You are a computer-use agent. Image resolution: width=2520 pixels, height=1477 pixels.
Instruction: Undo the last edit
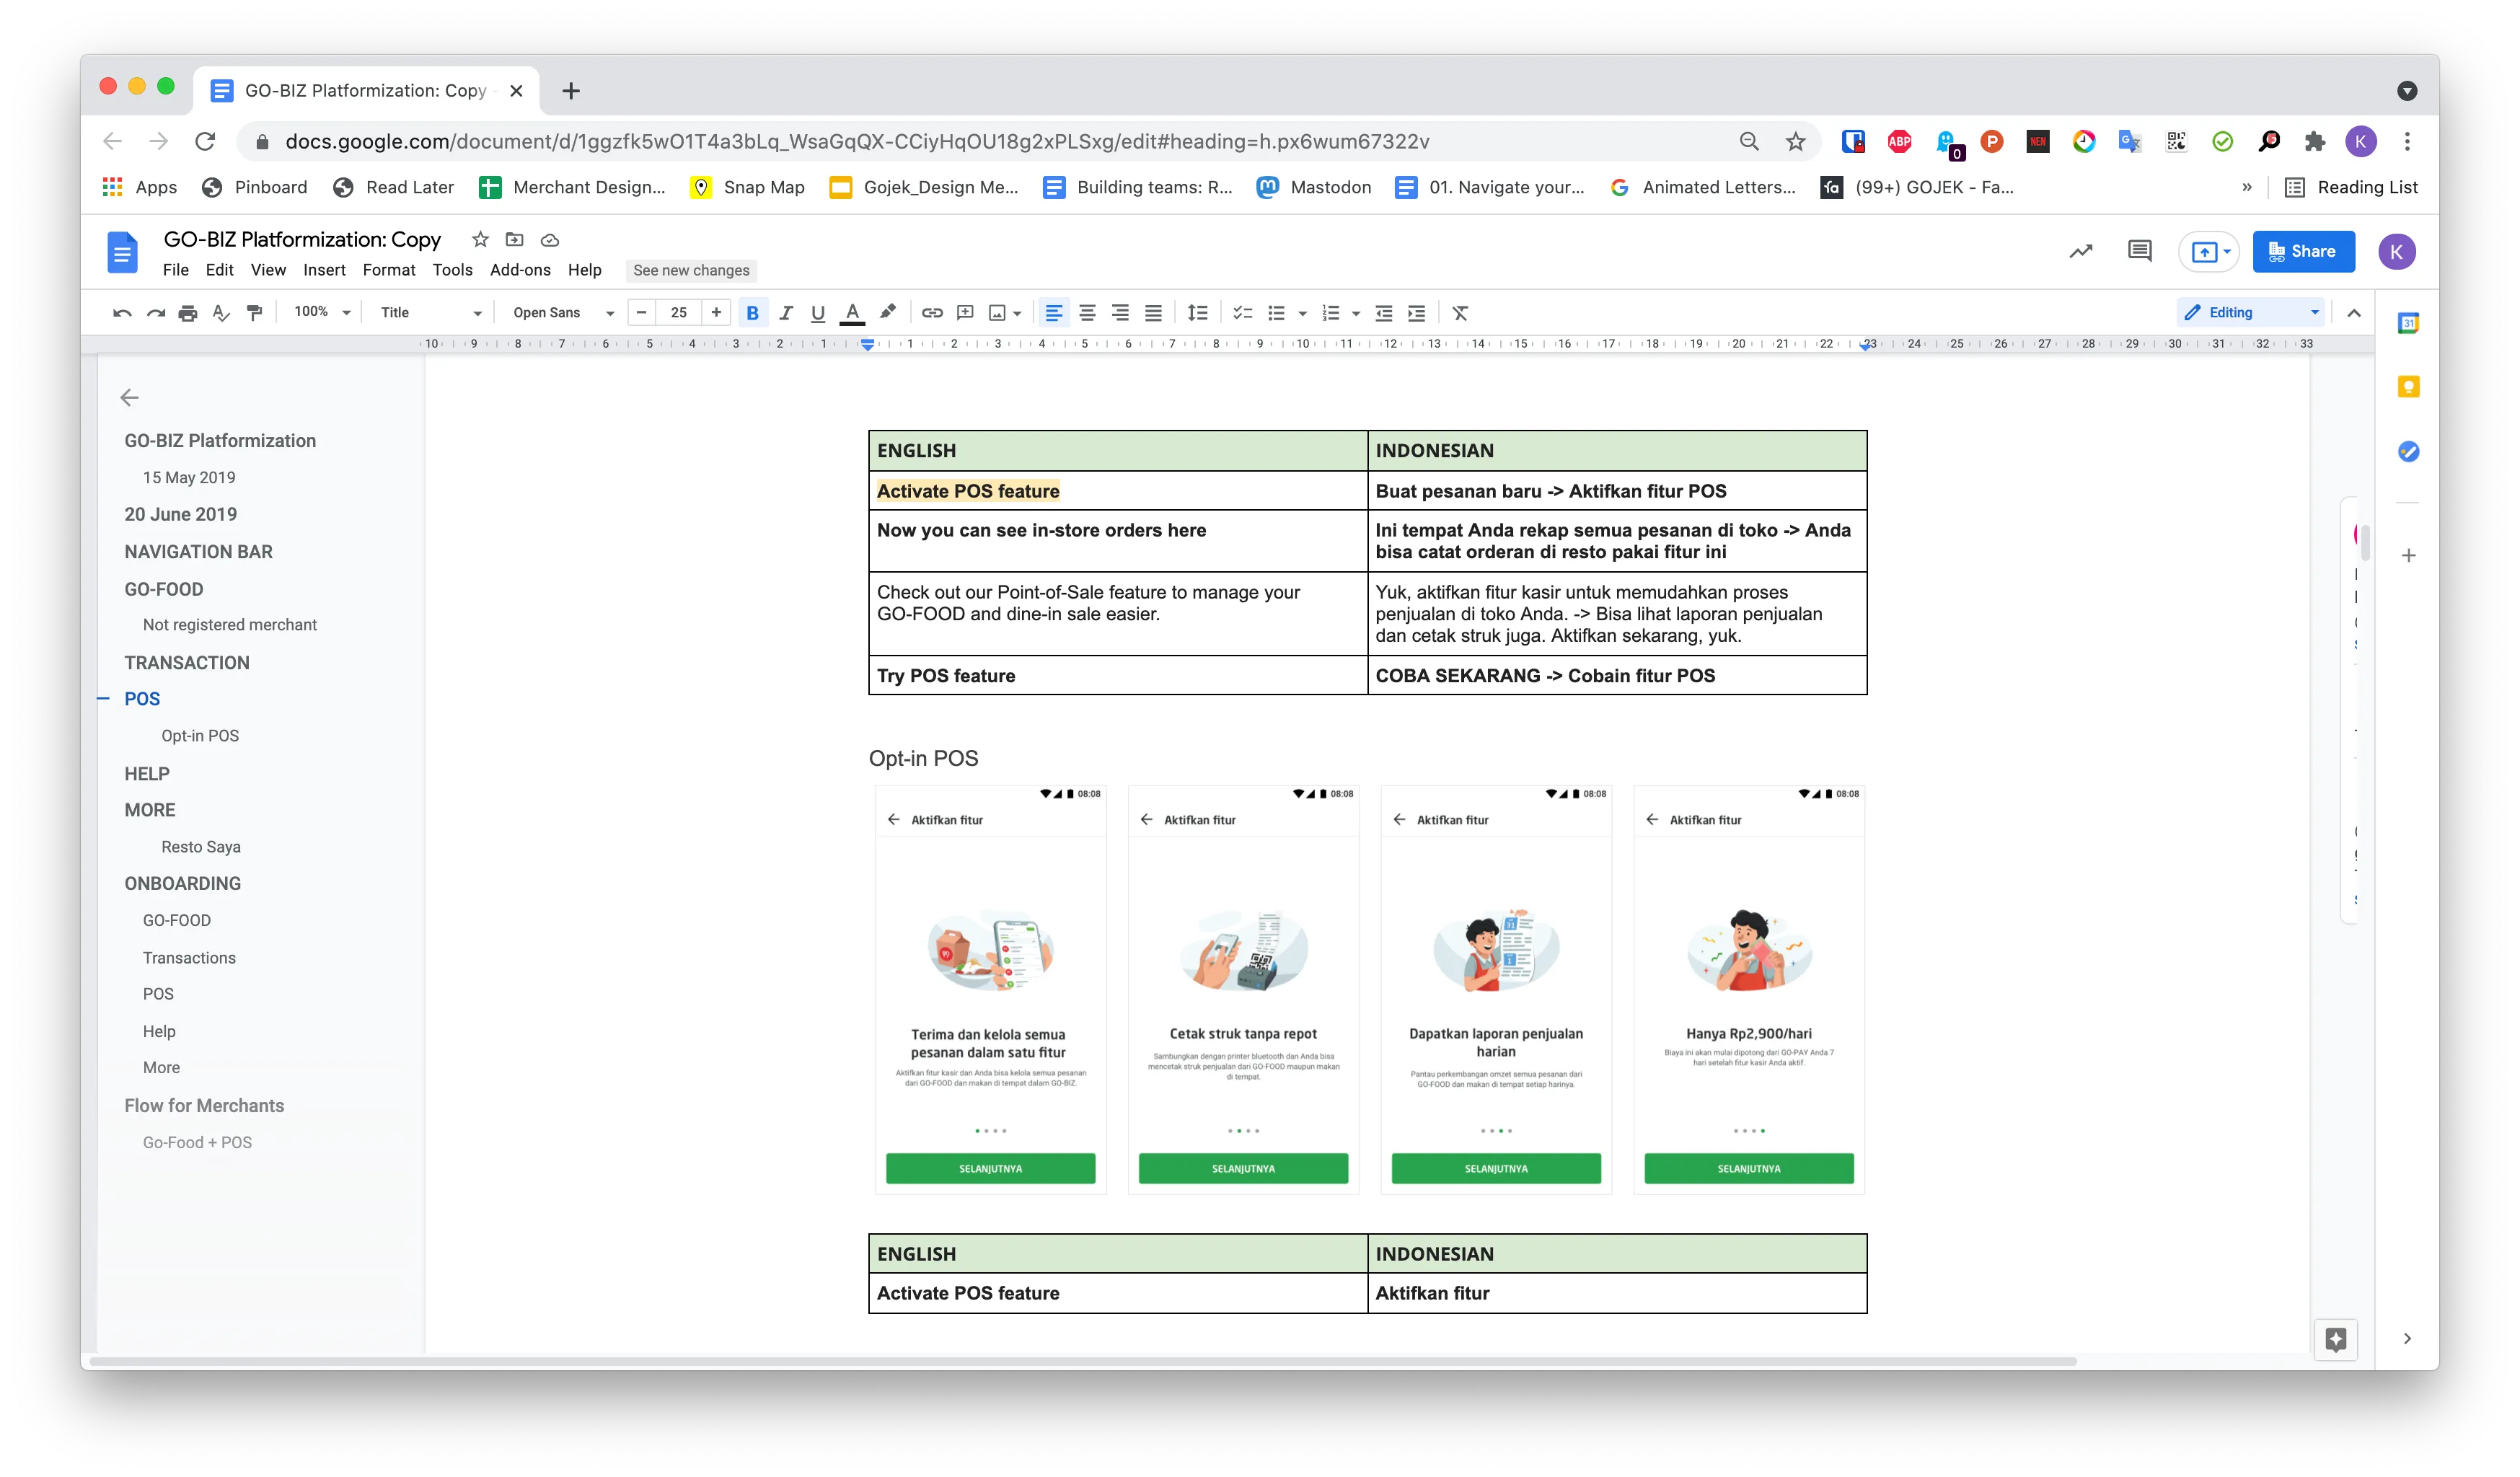pos(121,312)
